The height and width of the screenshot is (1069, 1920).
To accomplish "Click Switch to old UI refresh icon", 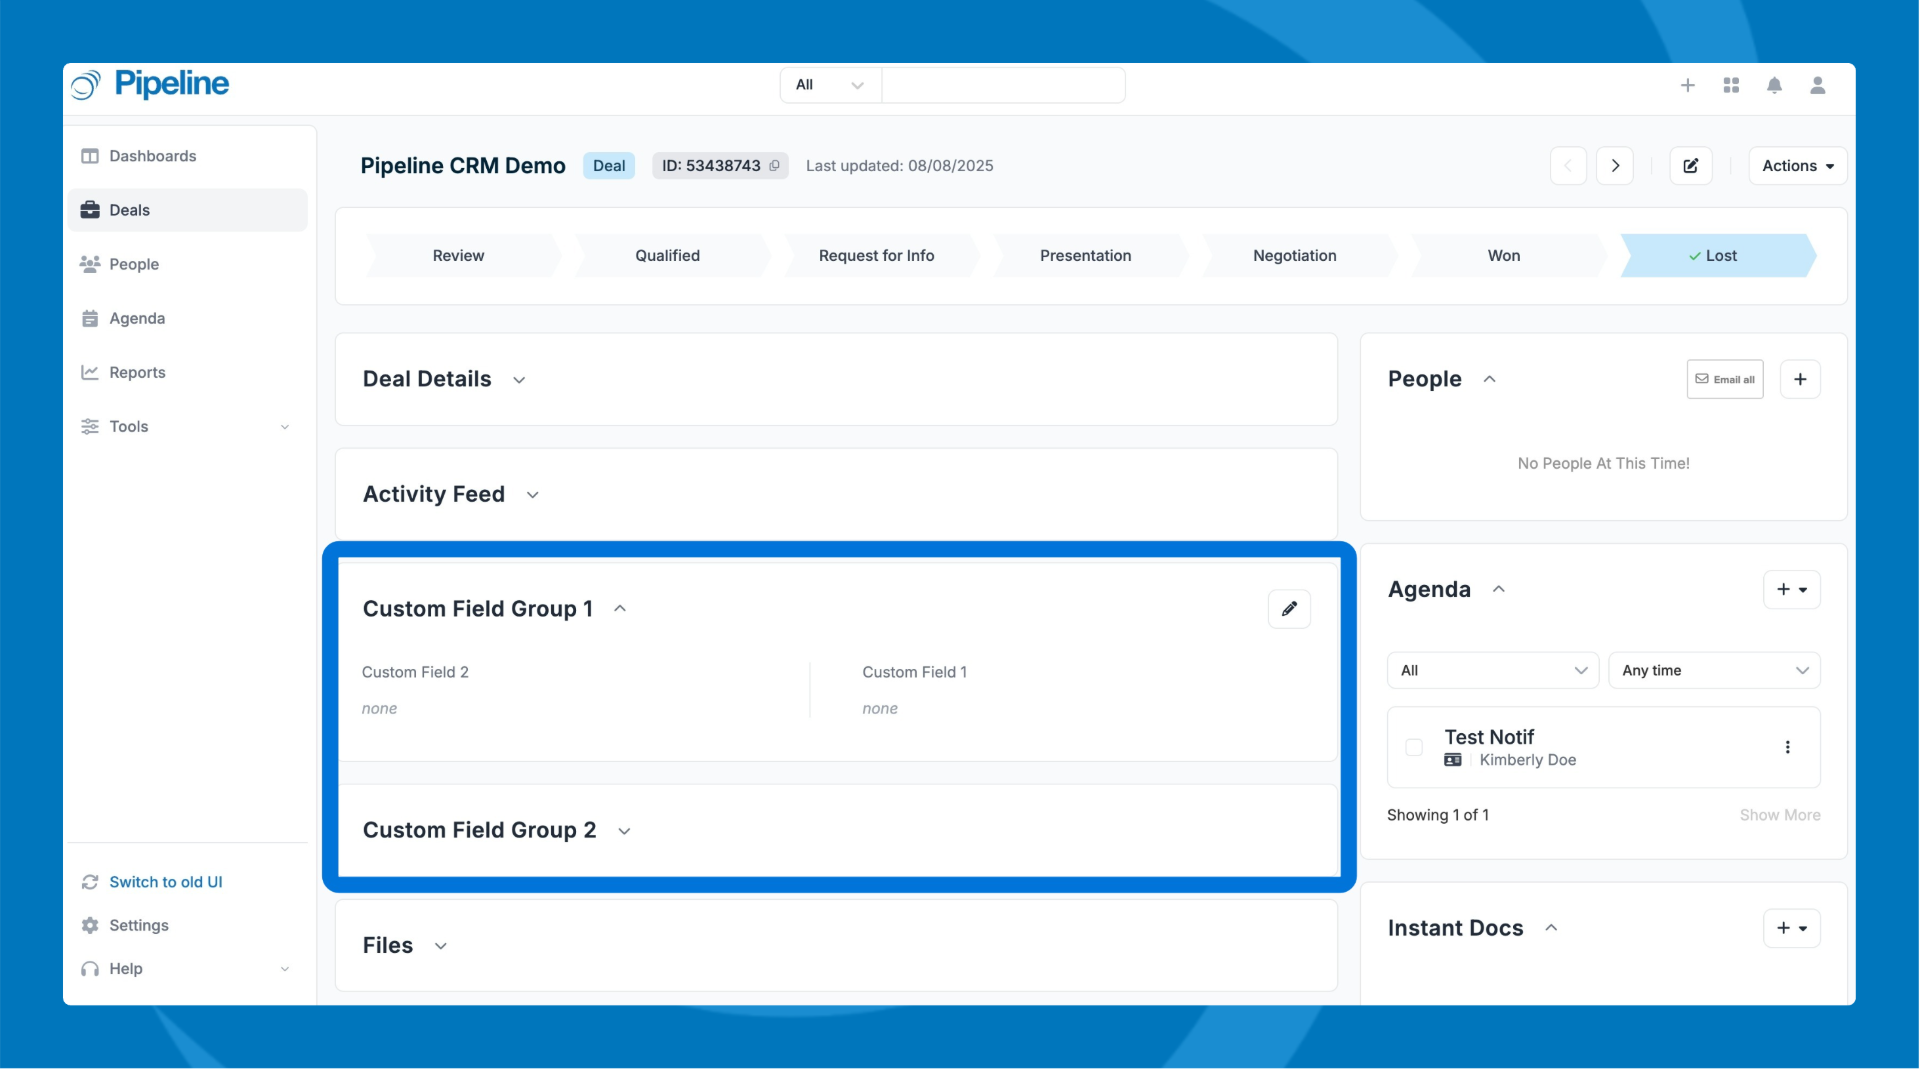I will 90,882.
